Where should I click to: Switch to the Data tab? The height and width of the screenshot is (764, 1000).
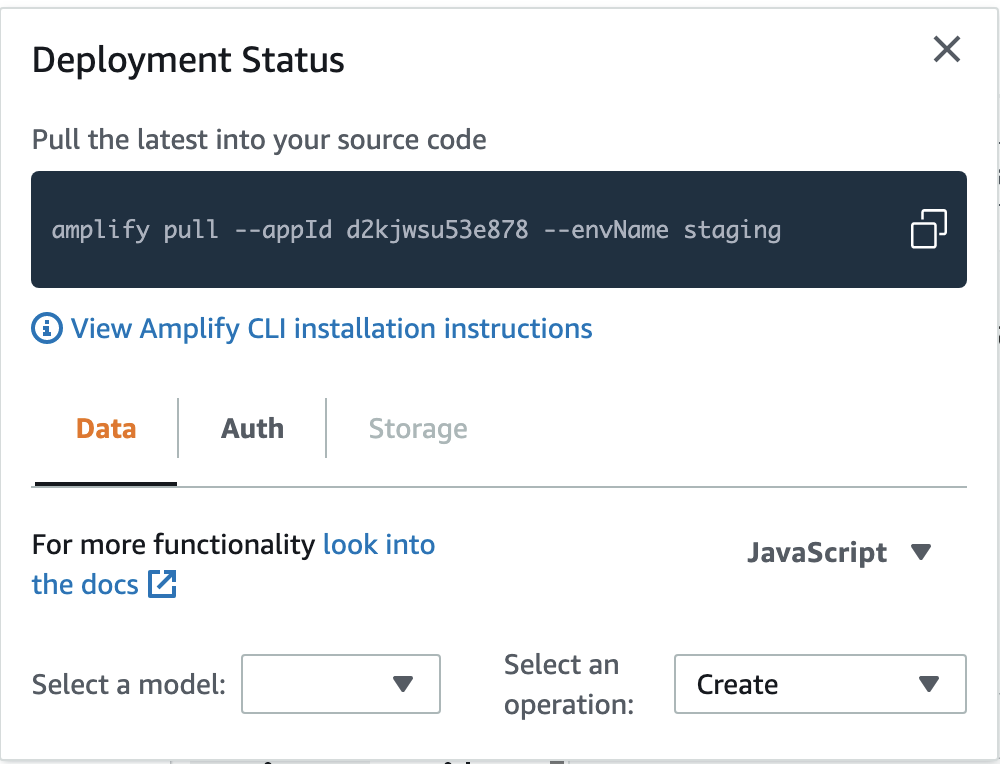[106, 429]
